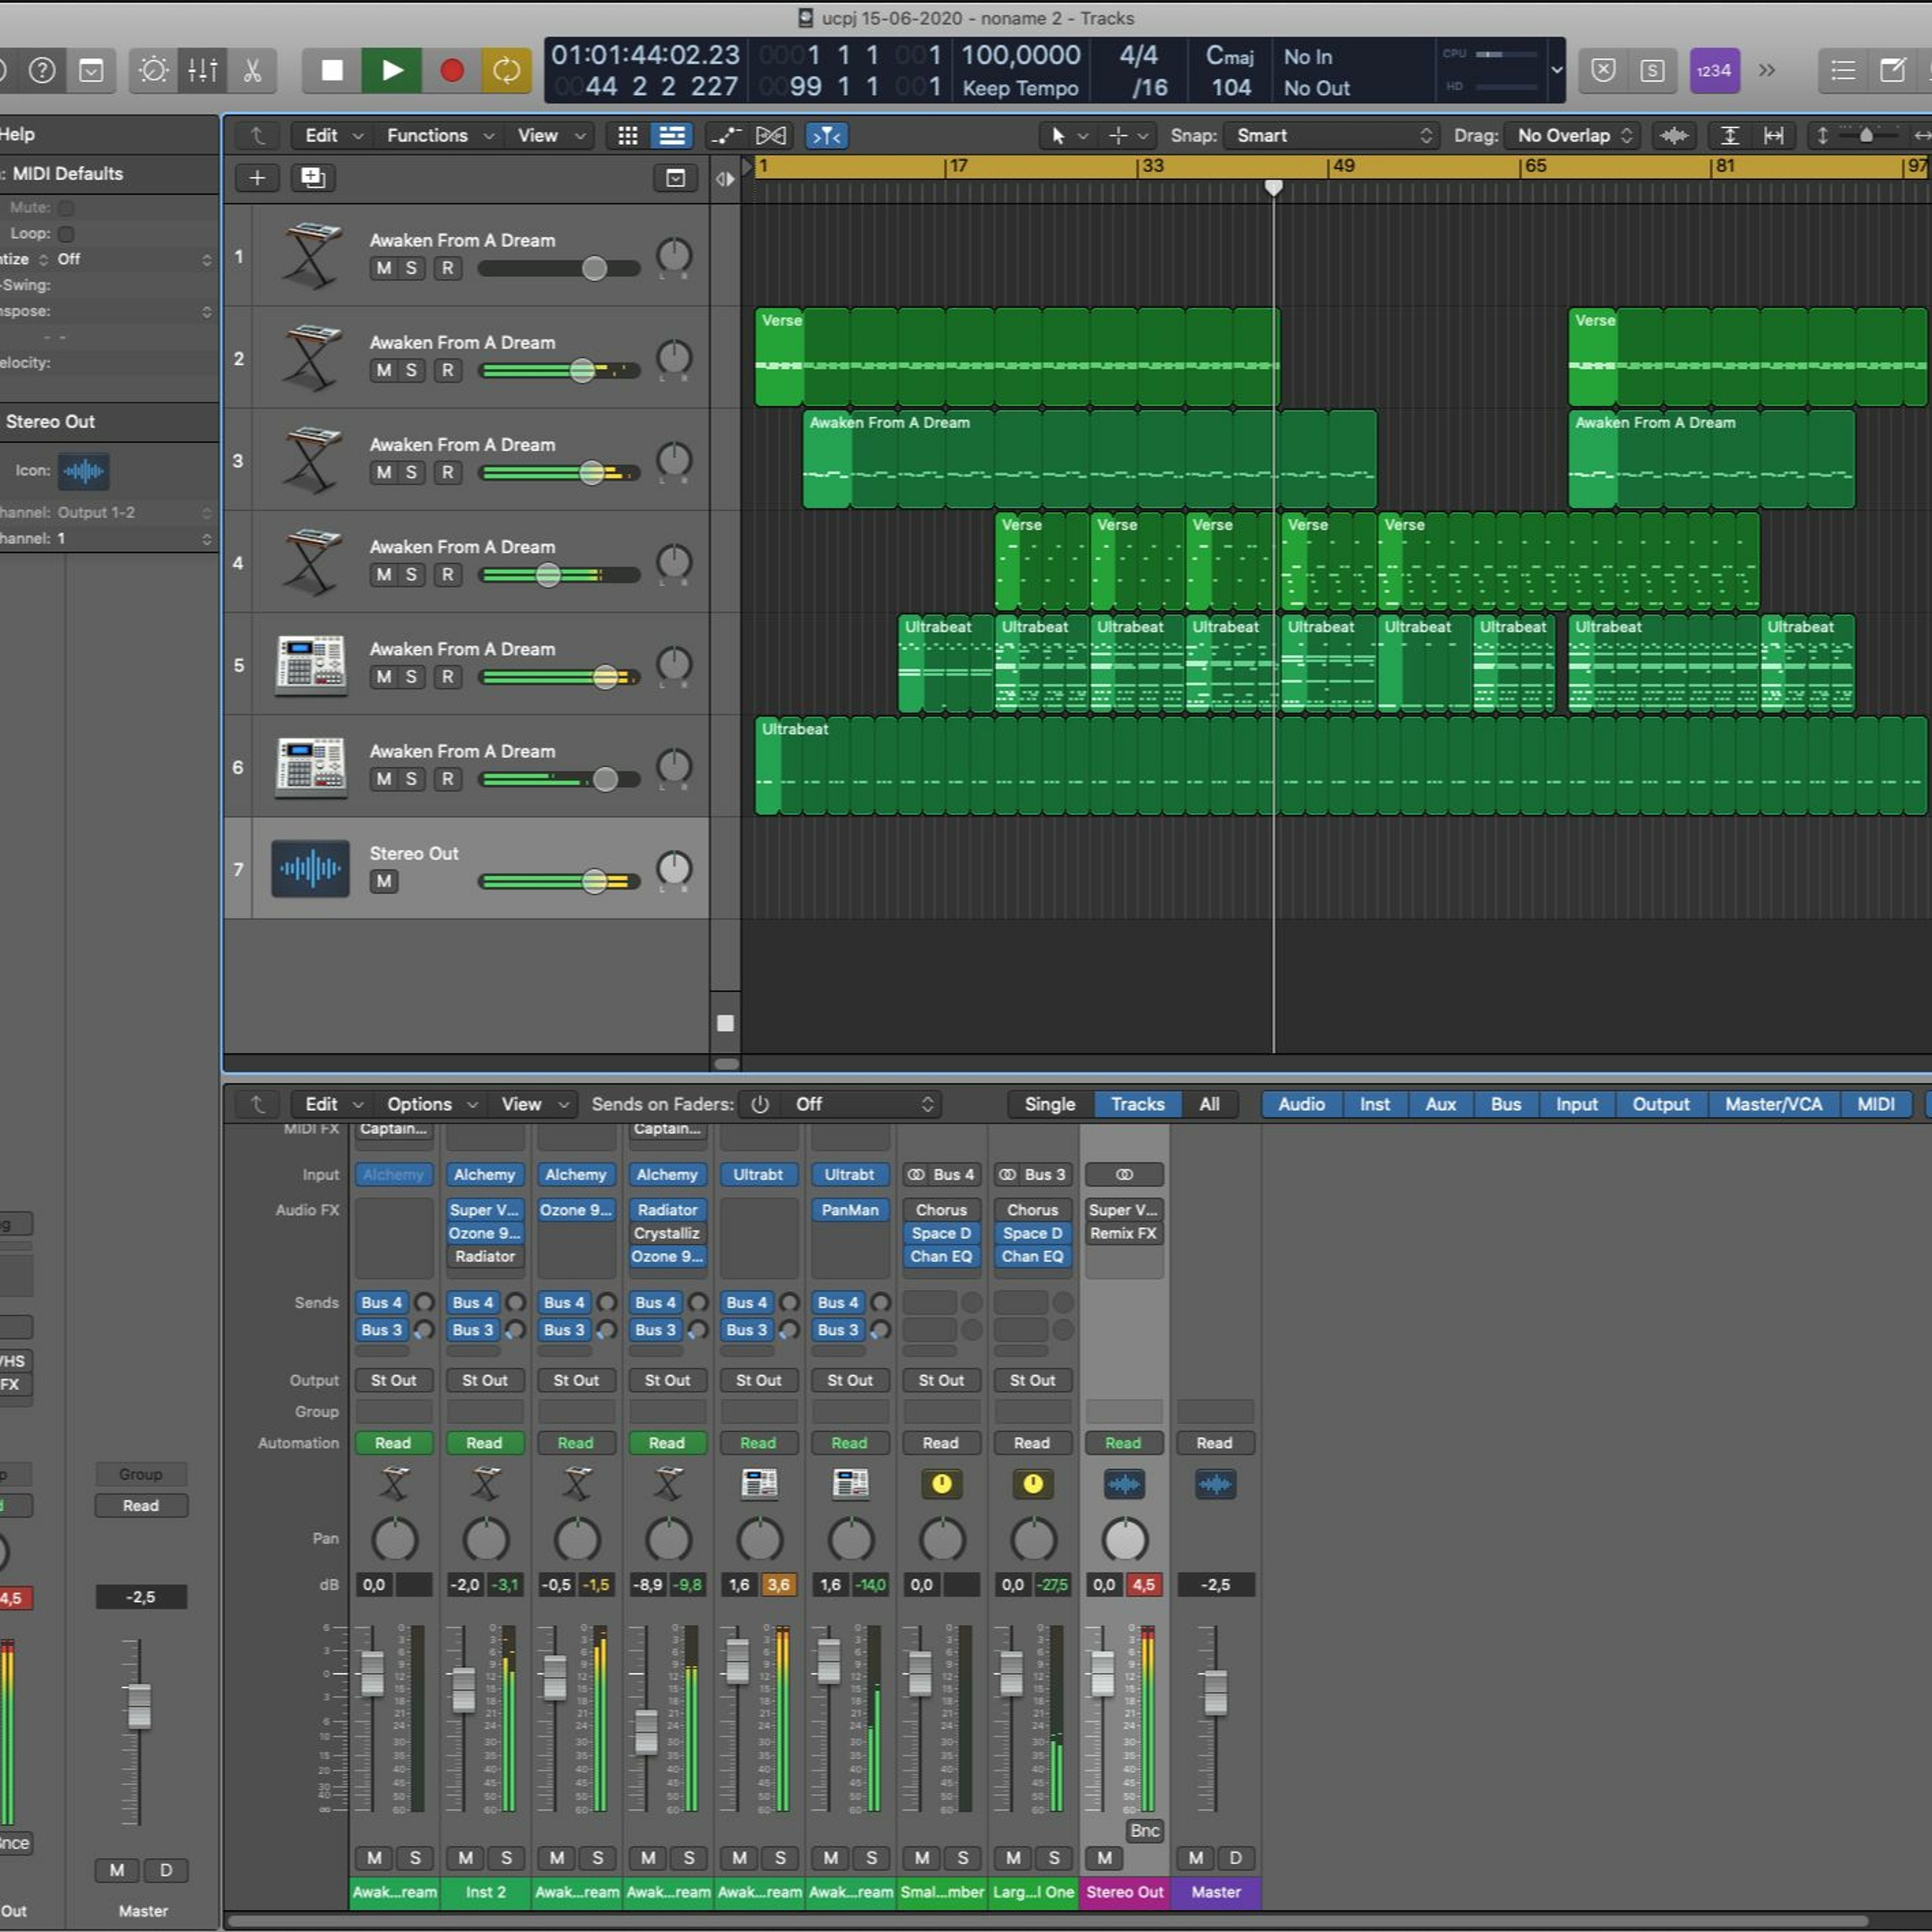This screenshot has width=1932, height=1932.
Task: Add a new track with plus button
Action: tap(257, 178)
